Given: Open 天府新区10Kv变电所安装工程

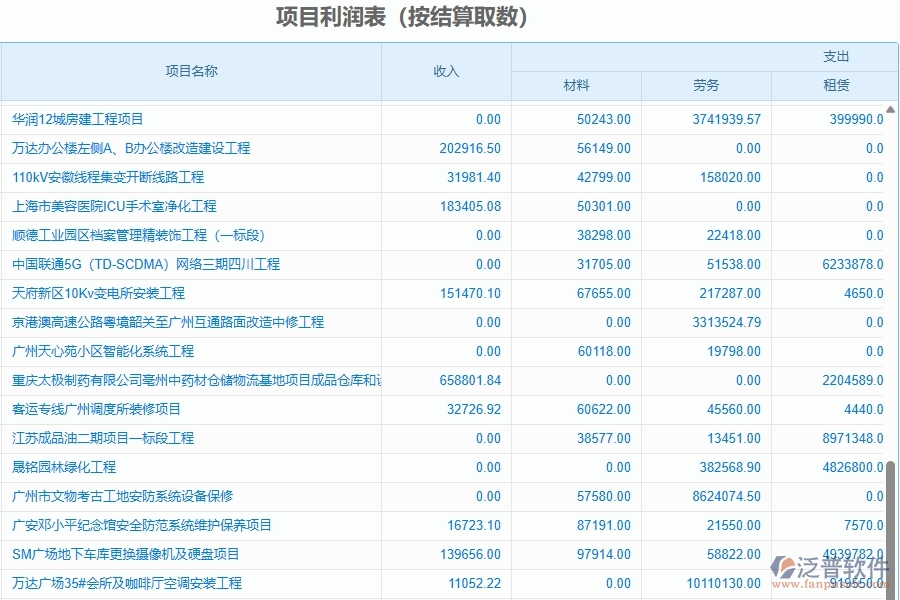Looking at the screenshot, I should 103,293.
